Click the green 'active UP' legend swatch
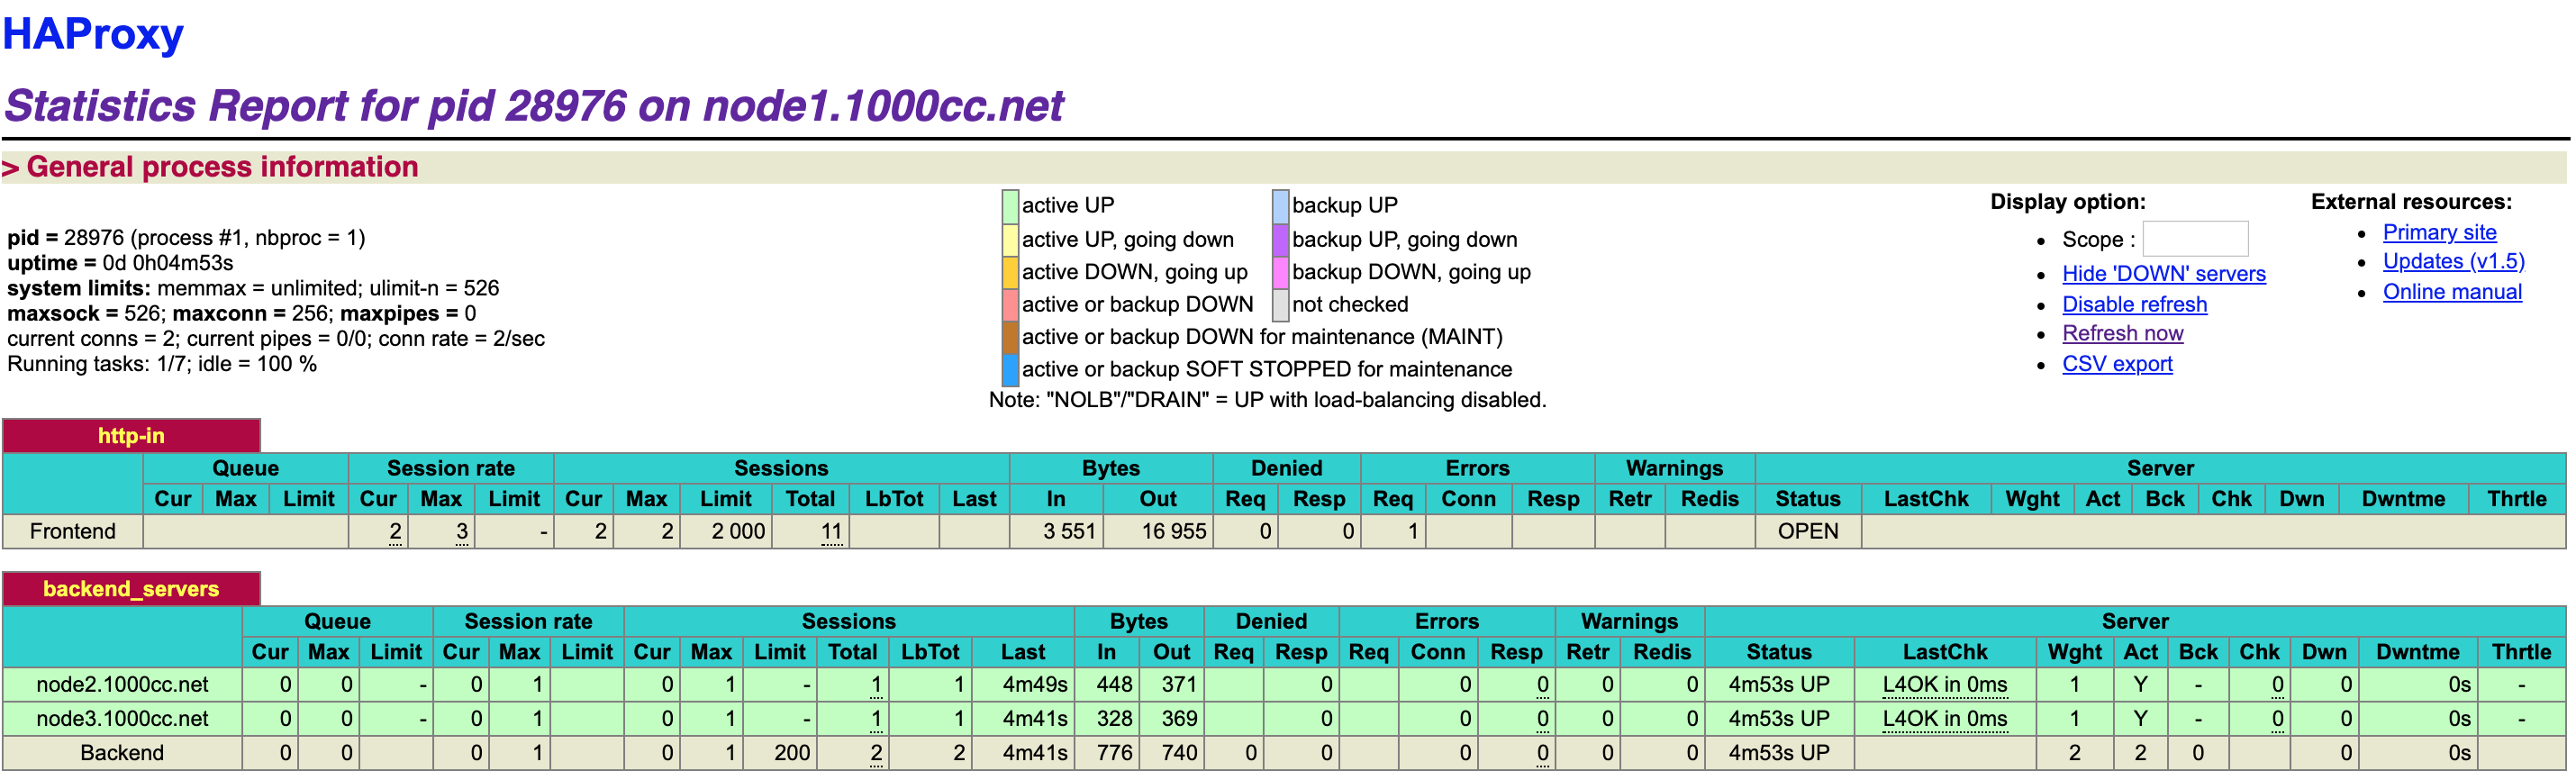The image size is (2576, 780). coord(1010,206)
